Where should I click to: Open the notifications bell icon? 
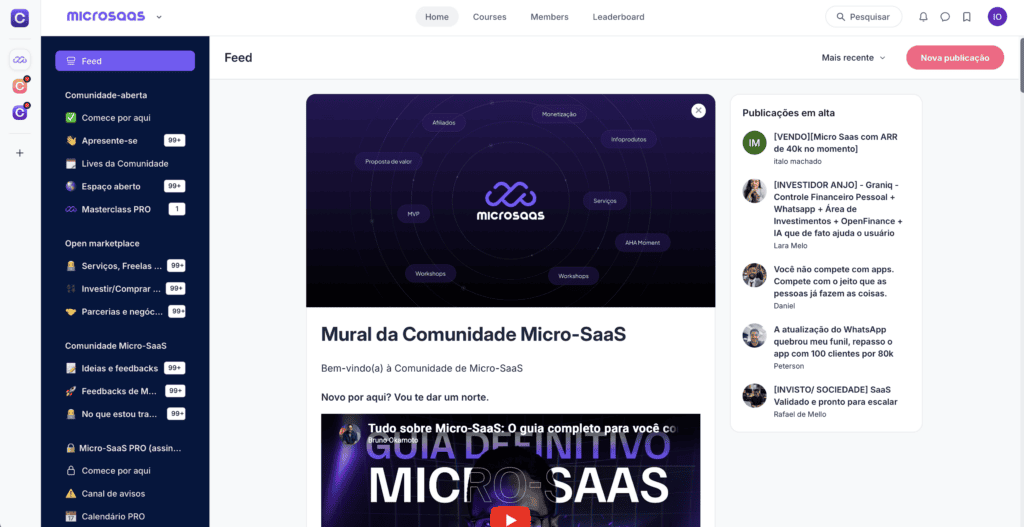point(923,17)
